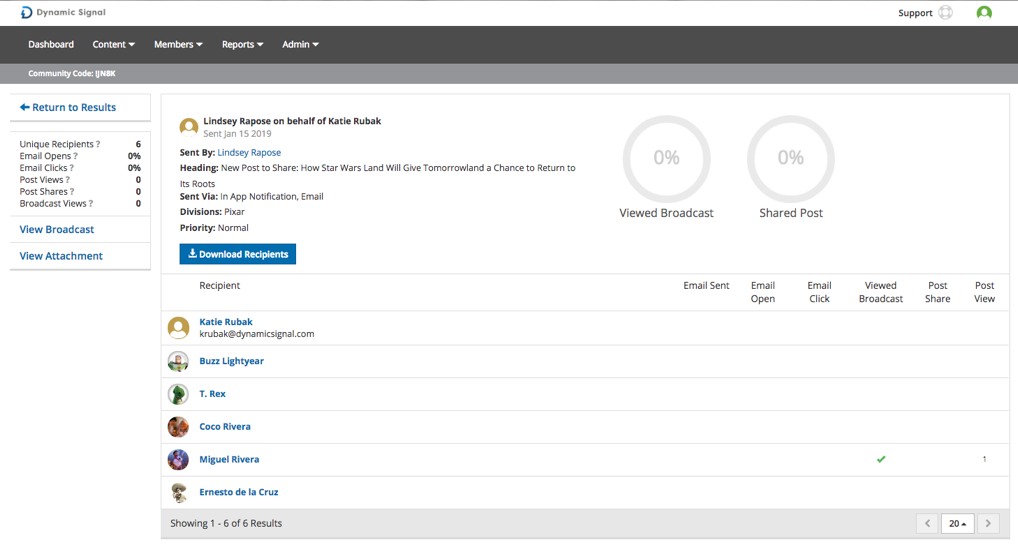
Task: Click Community Code: IJN8K text
Action: click(71, 73)
